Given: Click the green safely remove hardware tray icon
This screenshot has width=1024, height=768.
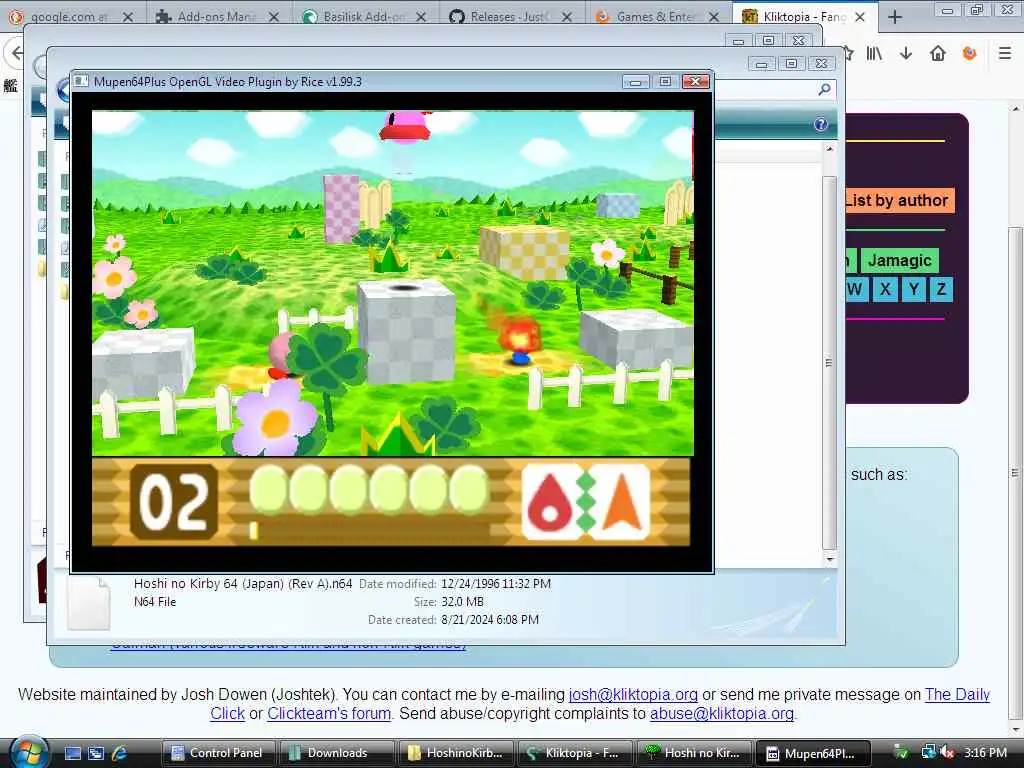Looking at the screenshot, I should coord(901,753).
